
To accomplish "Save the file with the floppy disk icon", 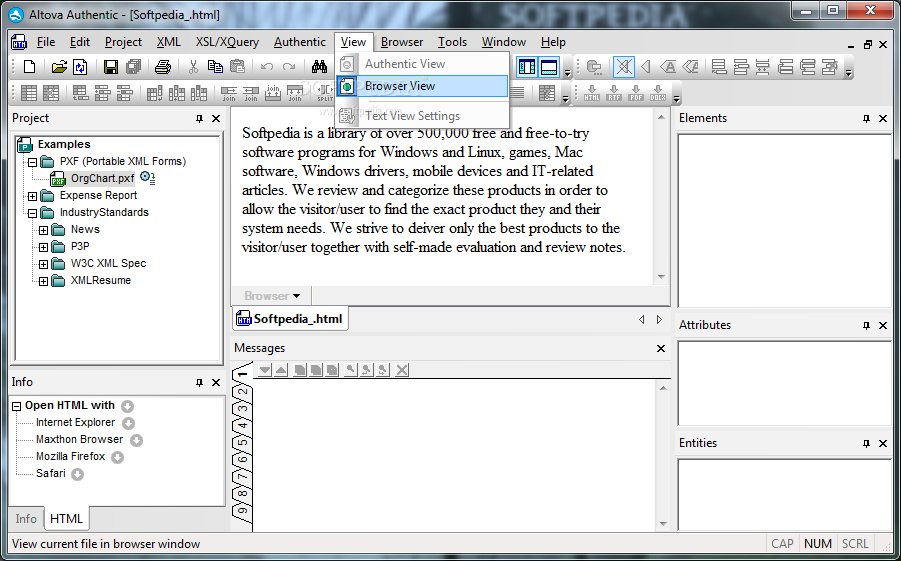I will tap(110, 67).
